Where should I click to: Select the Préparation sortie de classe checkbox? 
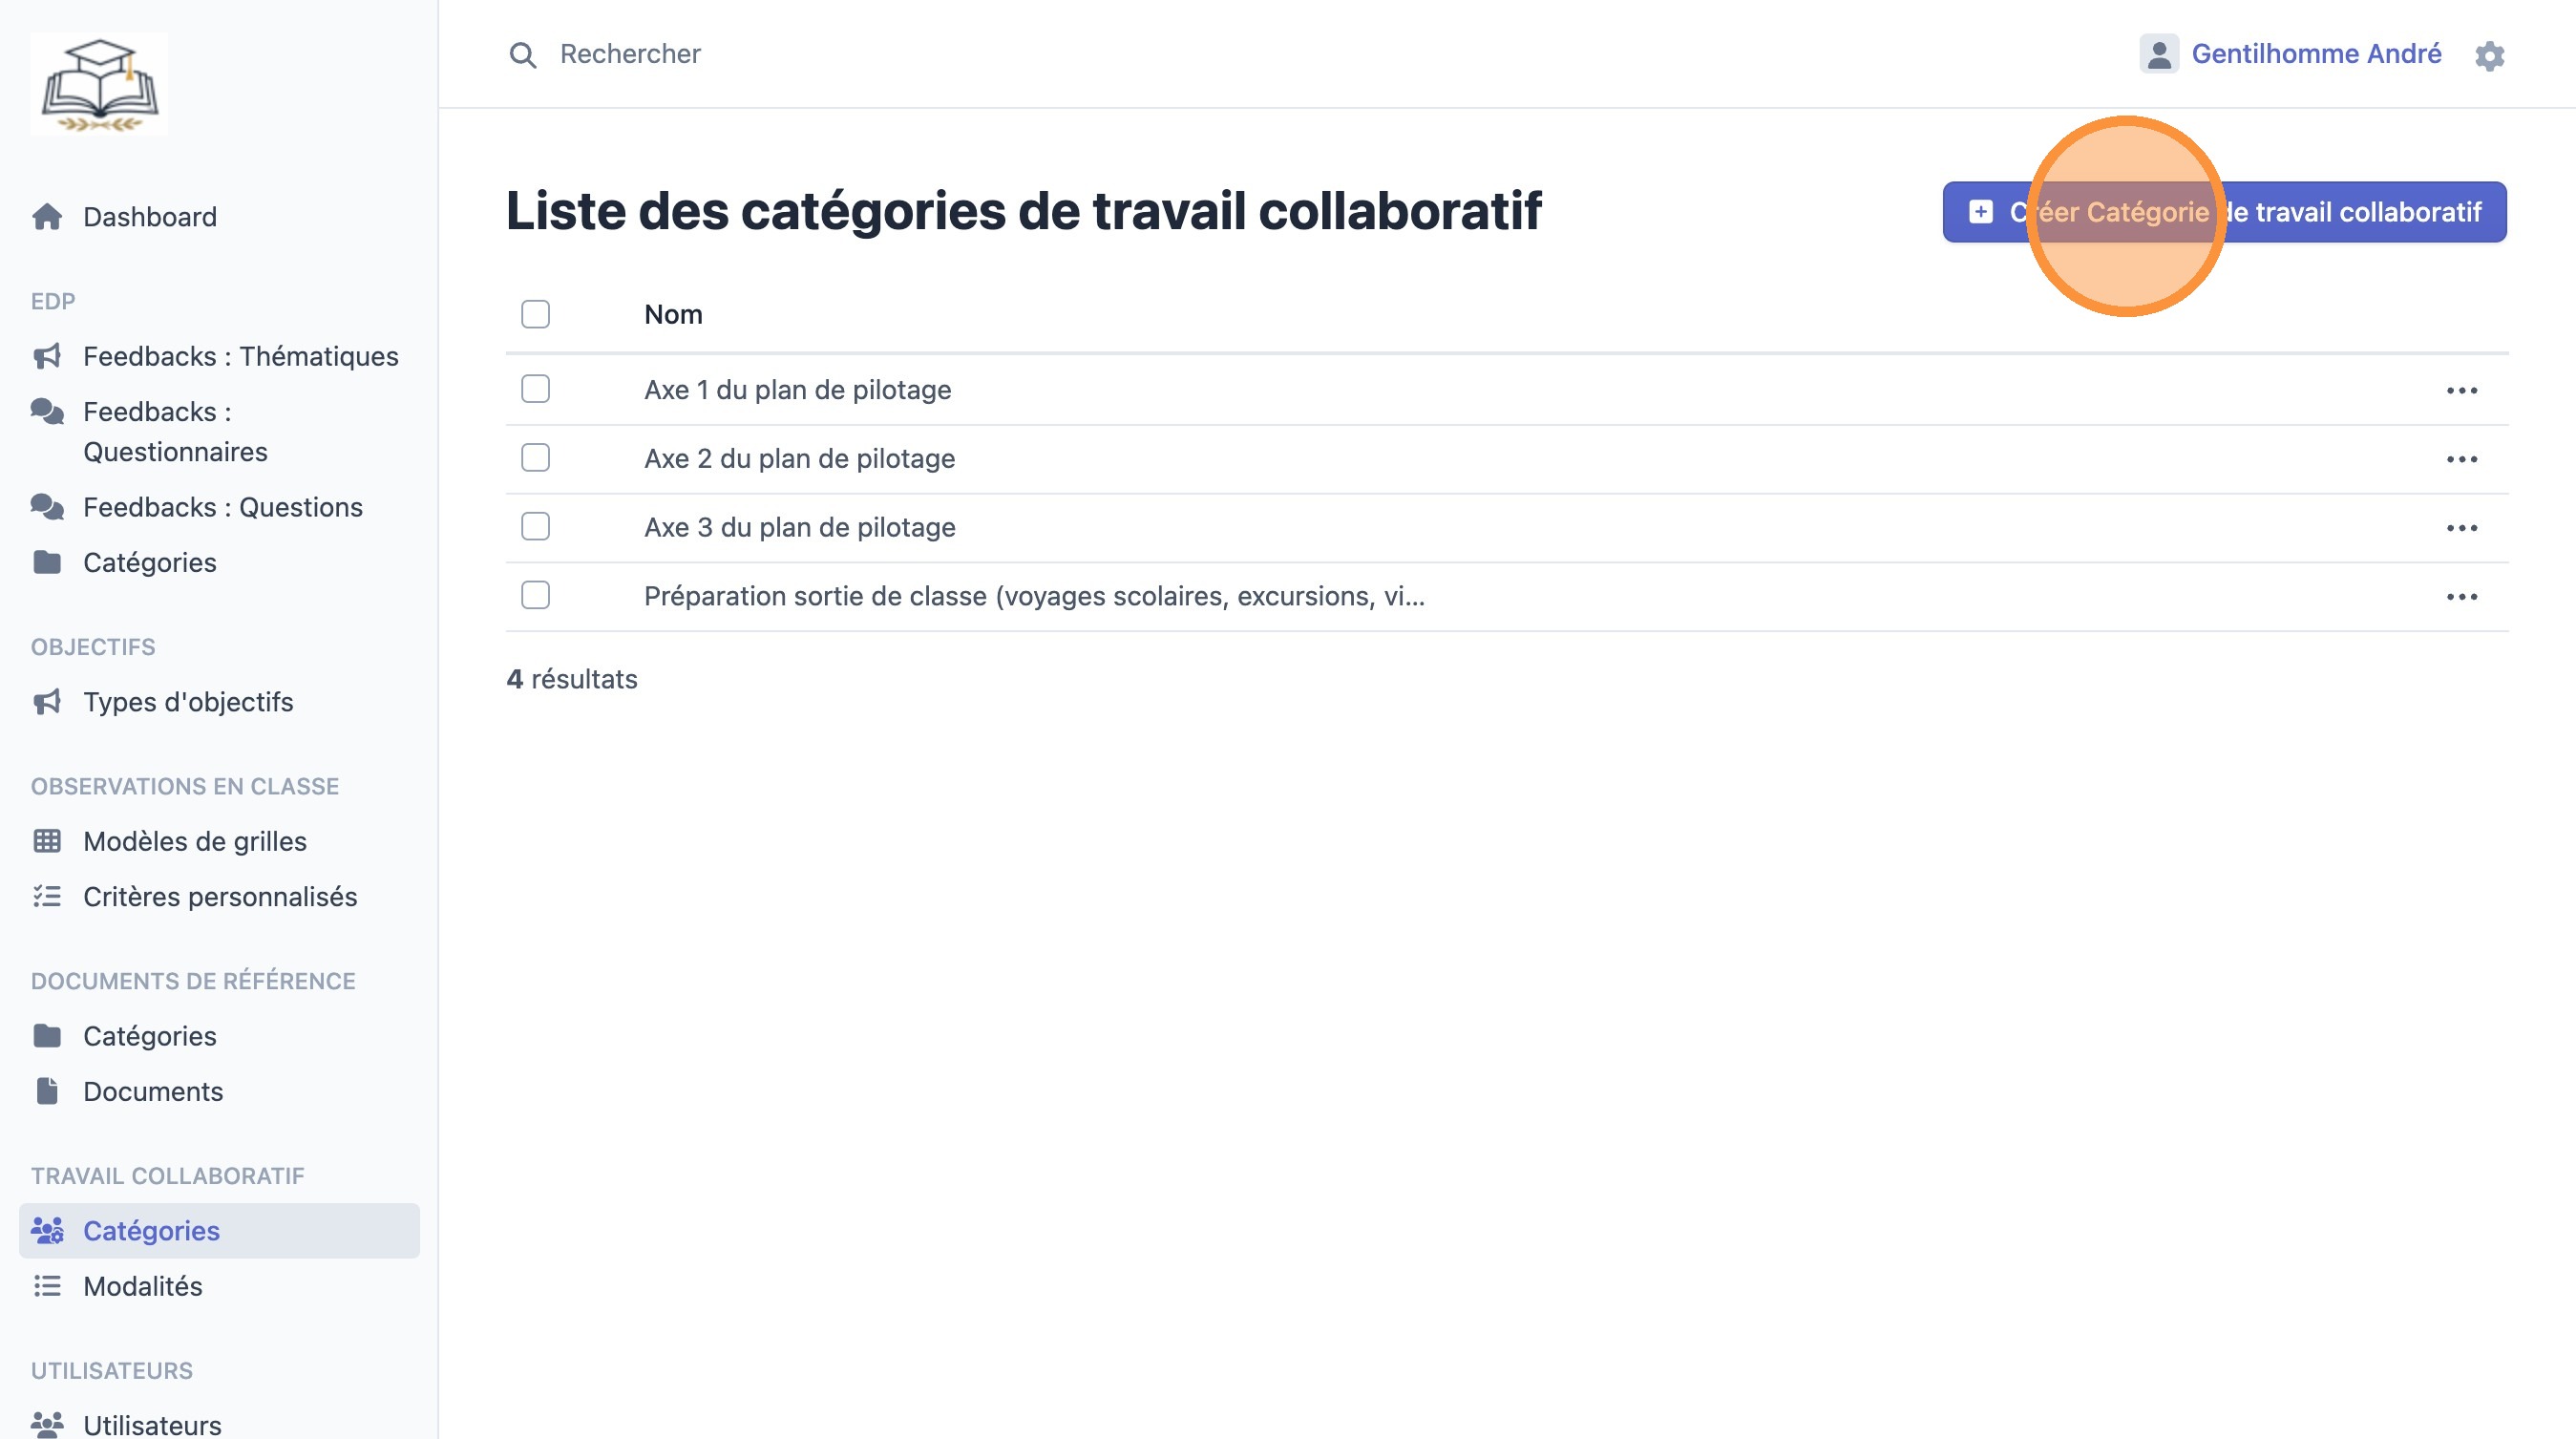pos(536,596)
